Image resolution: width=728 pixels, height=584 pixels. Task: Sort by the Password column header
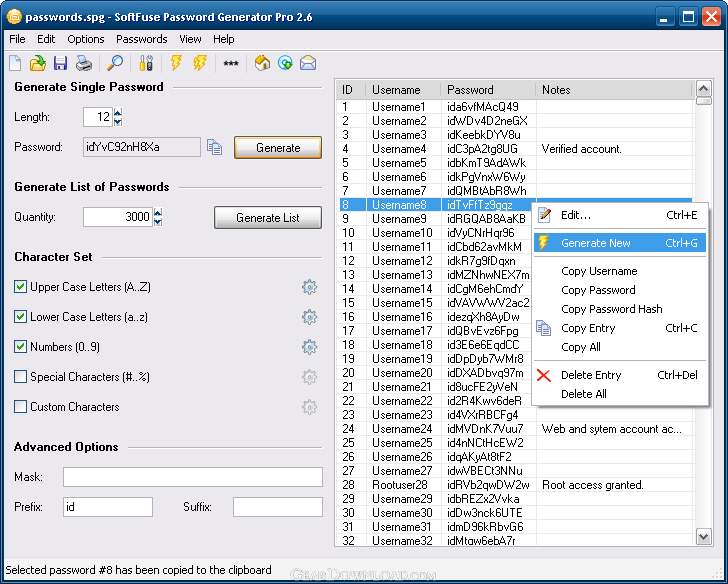pos(488,90)
